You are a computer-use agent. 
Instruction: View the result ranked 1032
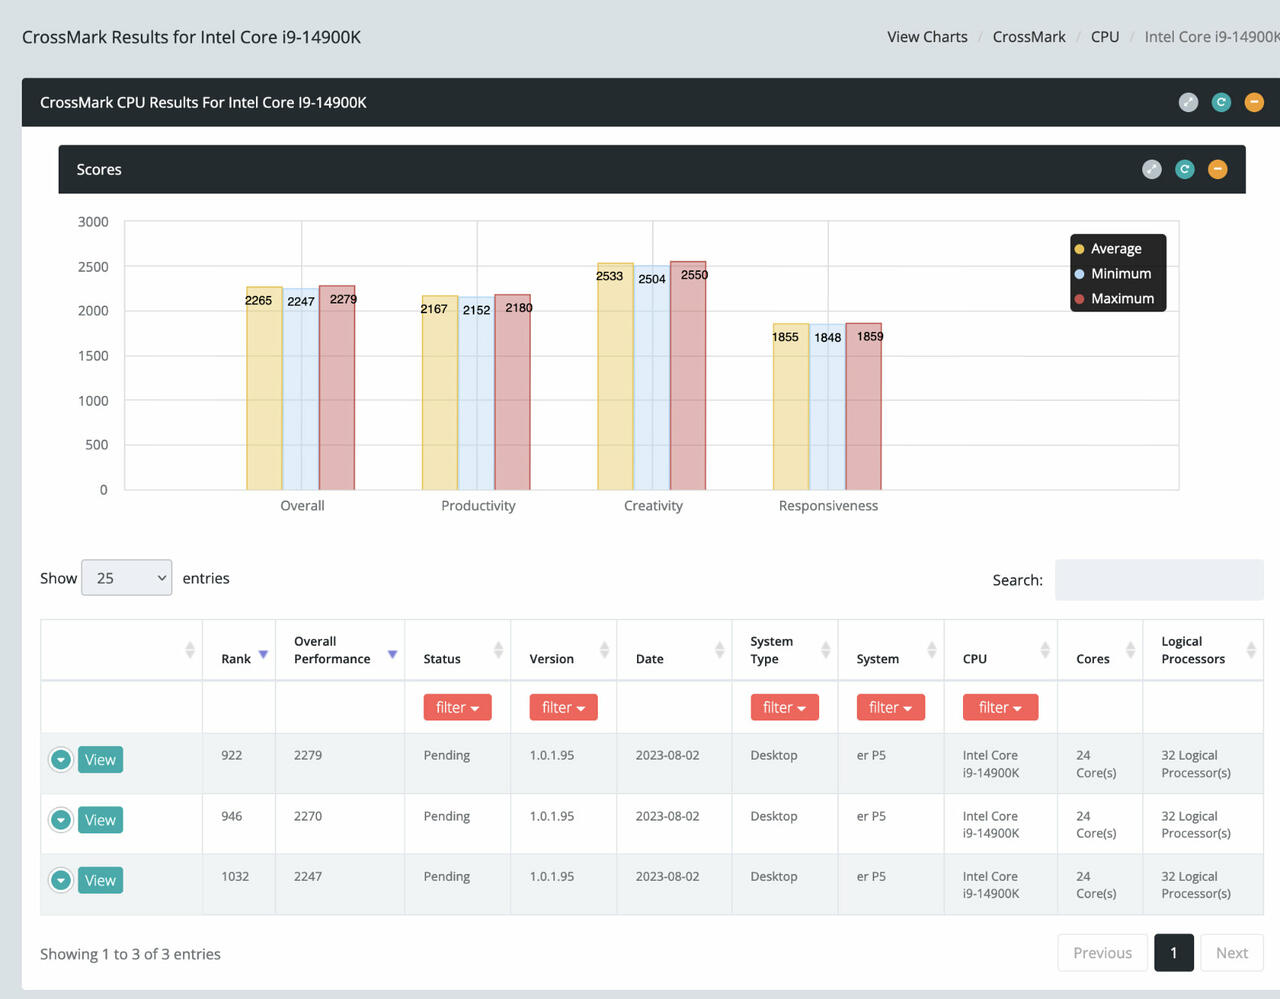[x=100, y=880]
